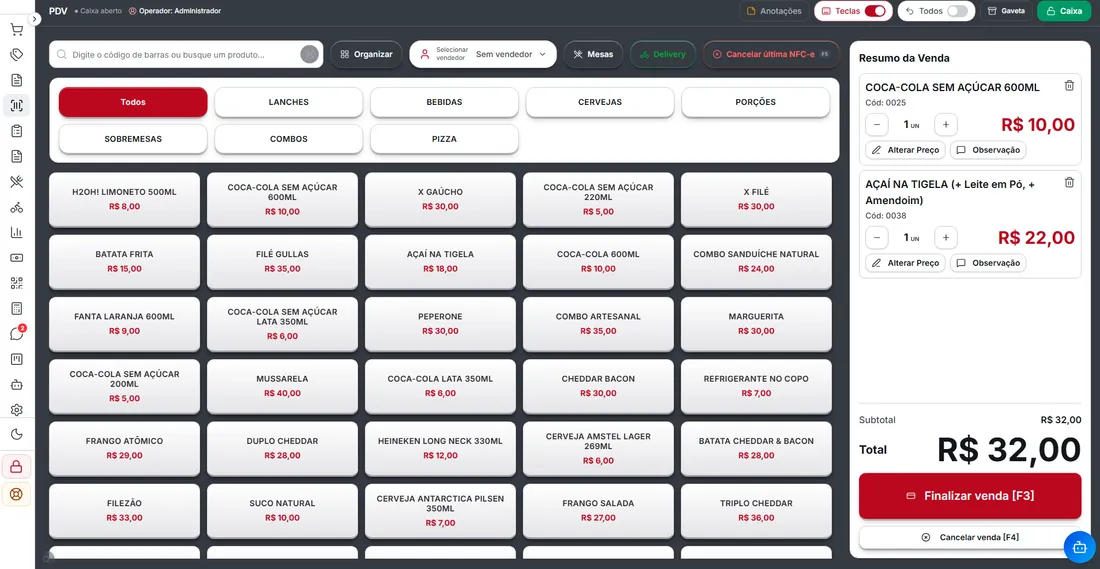Select the LANCHES category tab

click(x=288, y=102)
